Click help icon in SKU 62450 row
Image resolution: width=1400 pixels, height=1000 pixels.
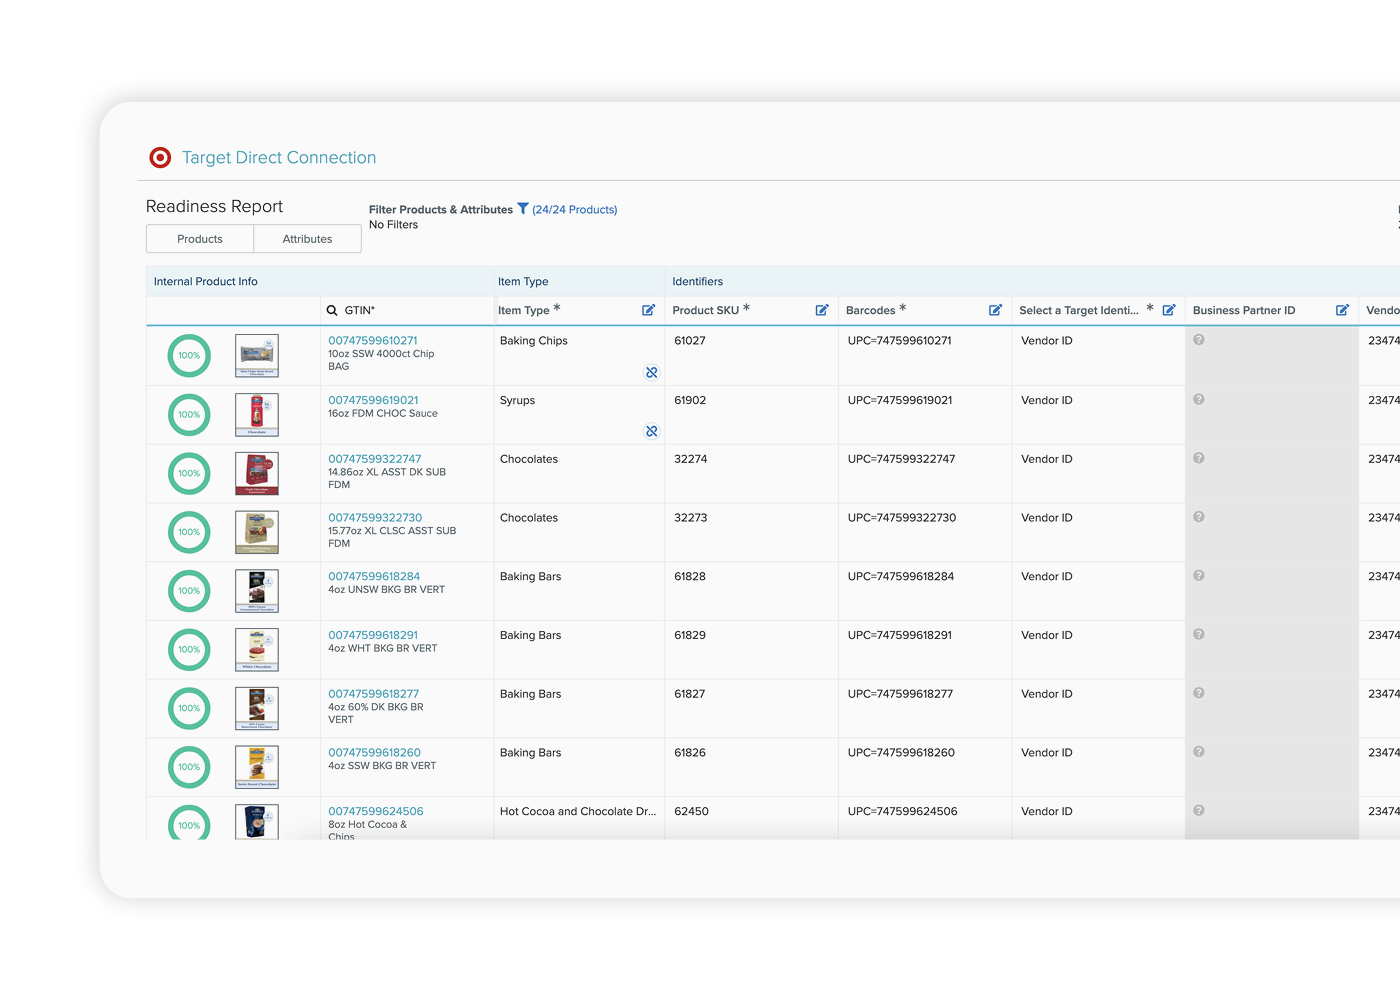click(x=1199, y=810)
